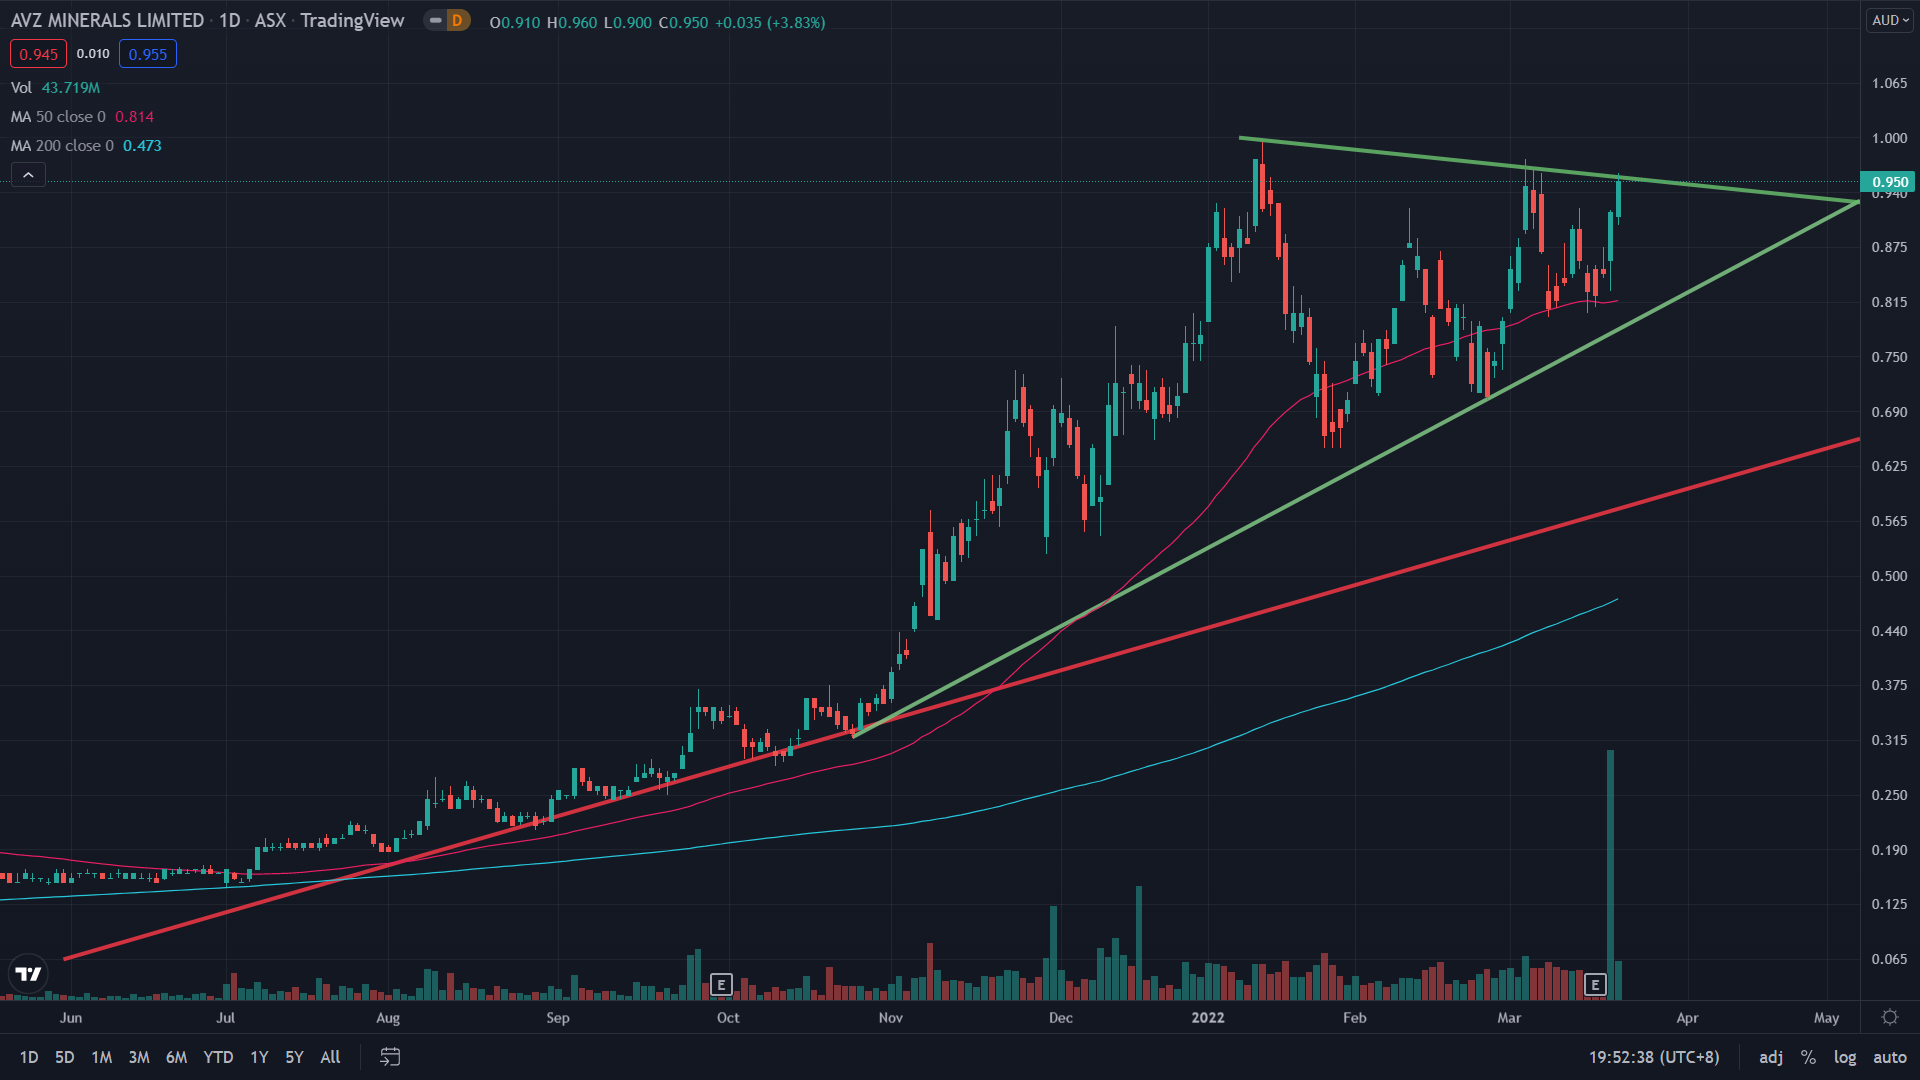
Task: Select the YTD time range
Action: click(218, 1057)
